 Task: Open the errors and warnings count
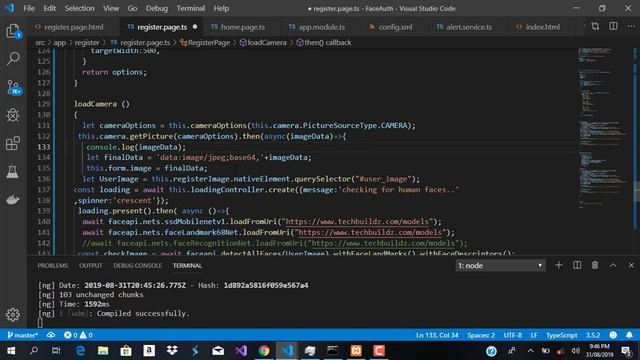(78, 335)
